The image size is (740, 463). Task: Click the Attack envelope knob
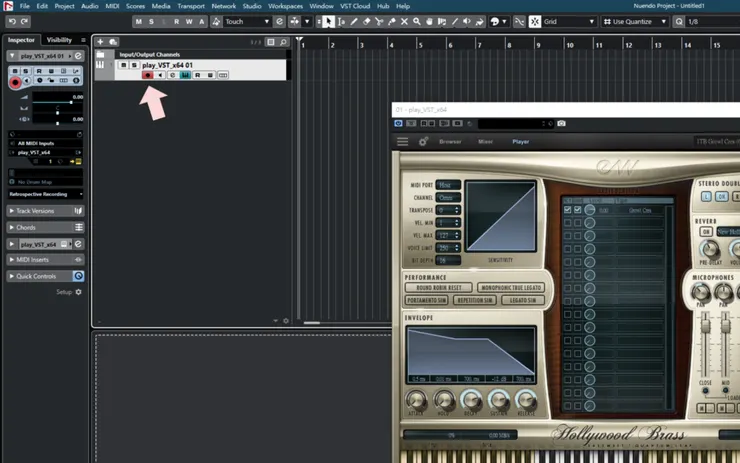click(x=416, y=400)
